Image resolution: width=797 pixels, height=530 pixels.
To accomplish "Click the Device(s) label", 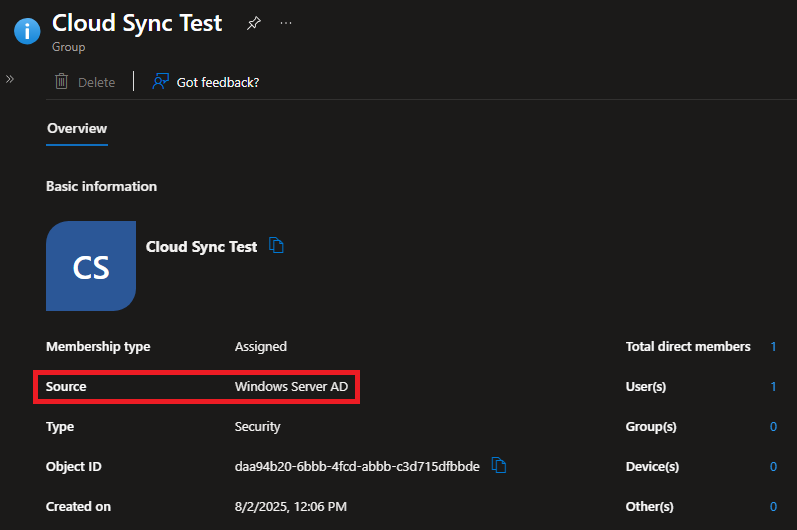I will tap(652, 466).
